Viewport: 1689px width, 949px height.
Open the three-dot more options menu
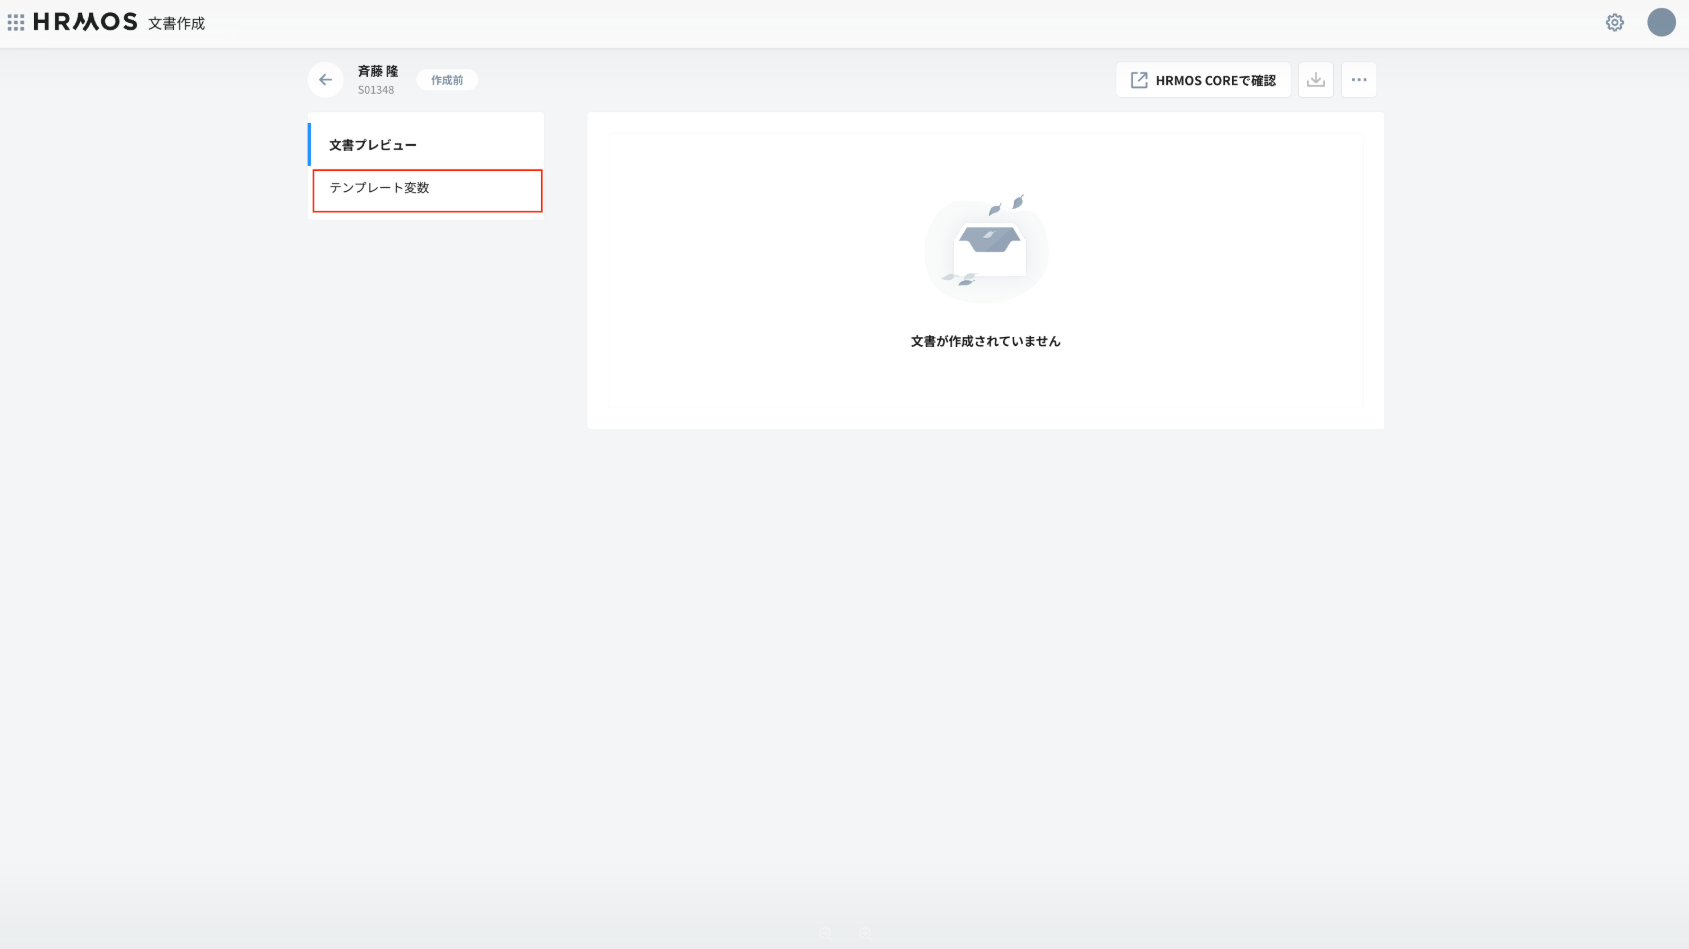pyautogui.click(x=1358, y=80)
